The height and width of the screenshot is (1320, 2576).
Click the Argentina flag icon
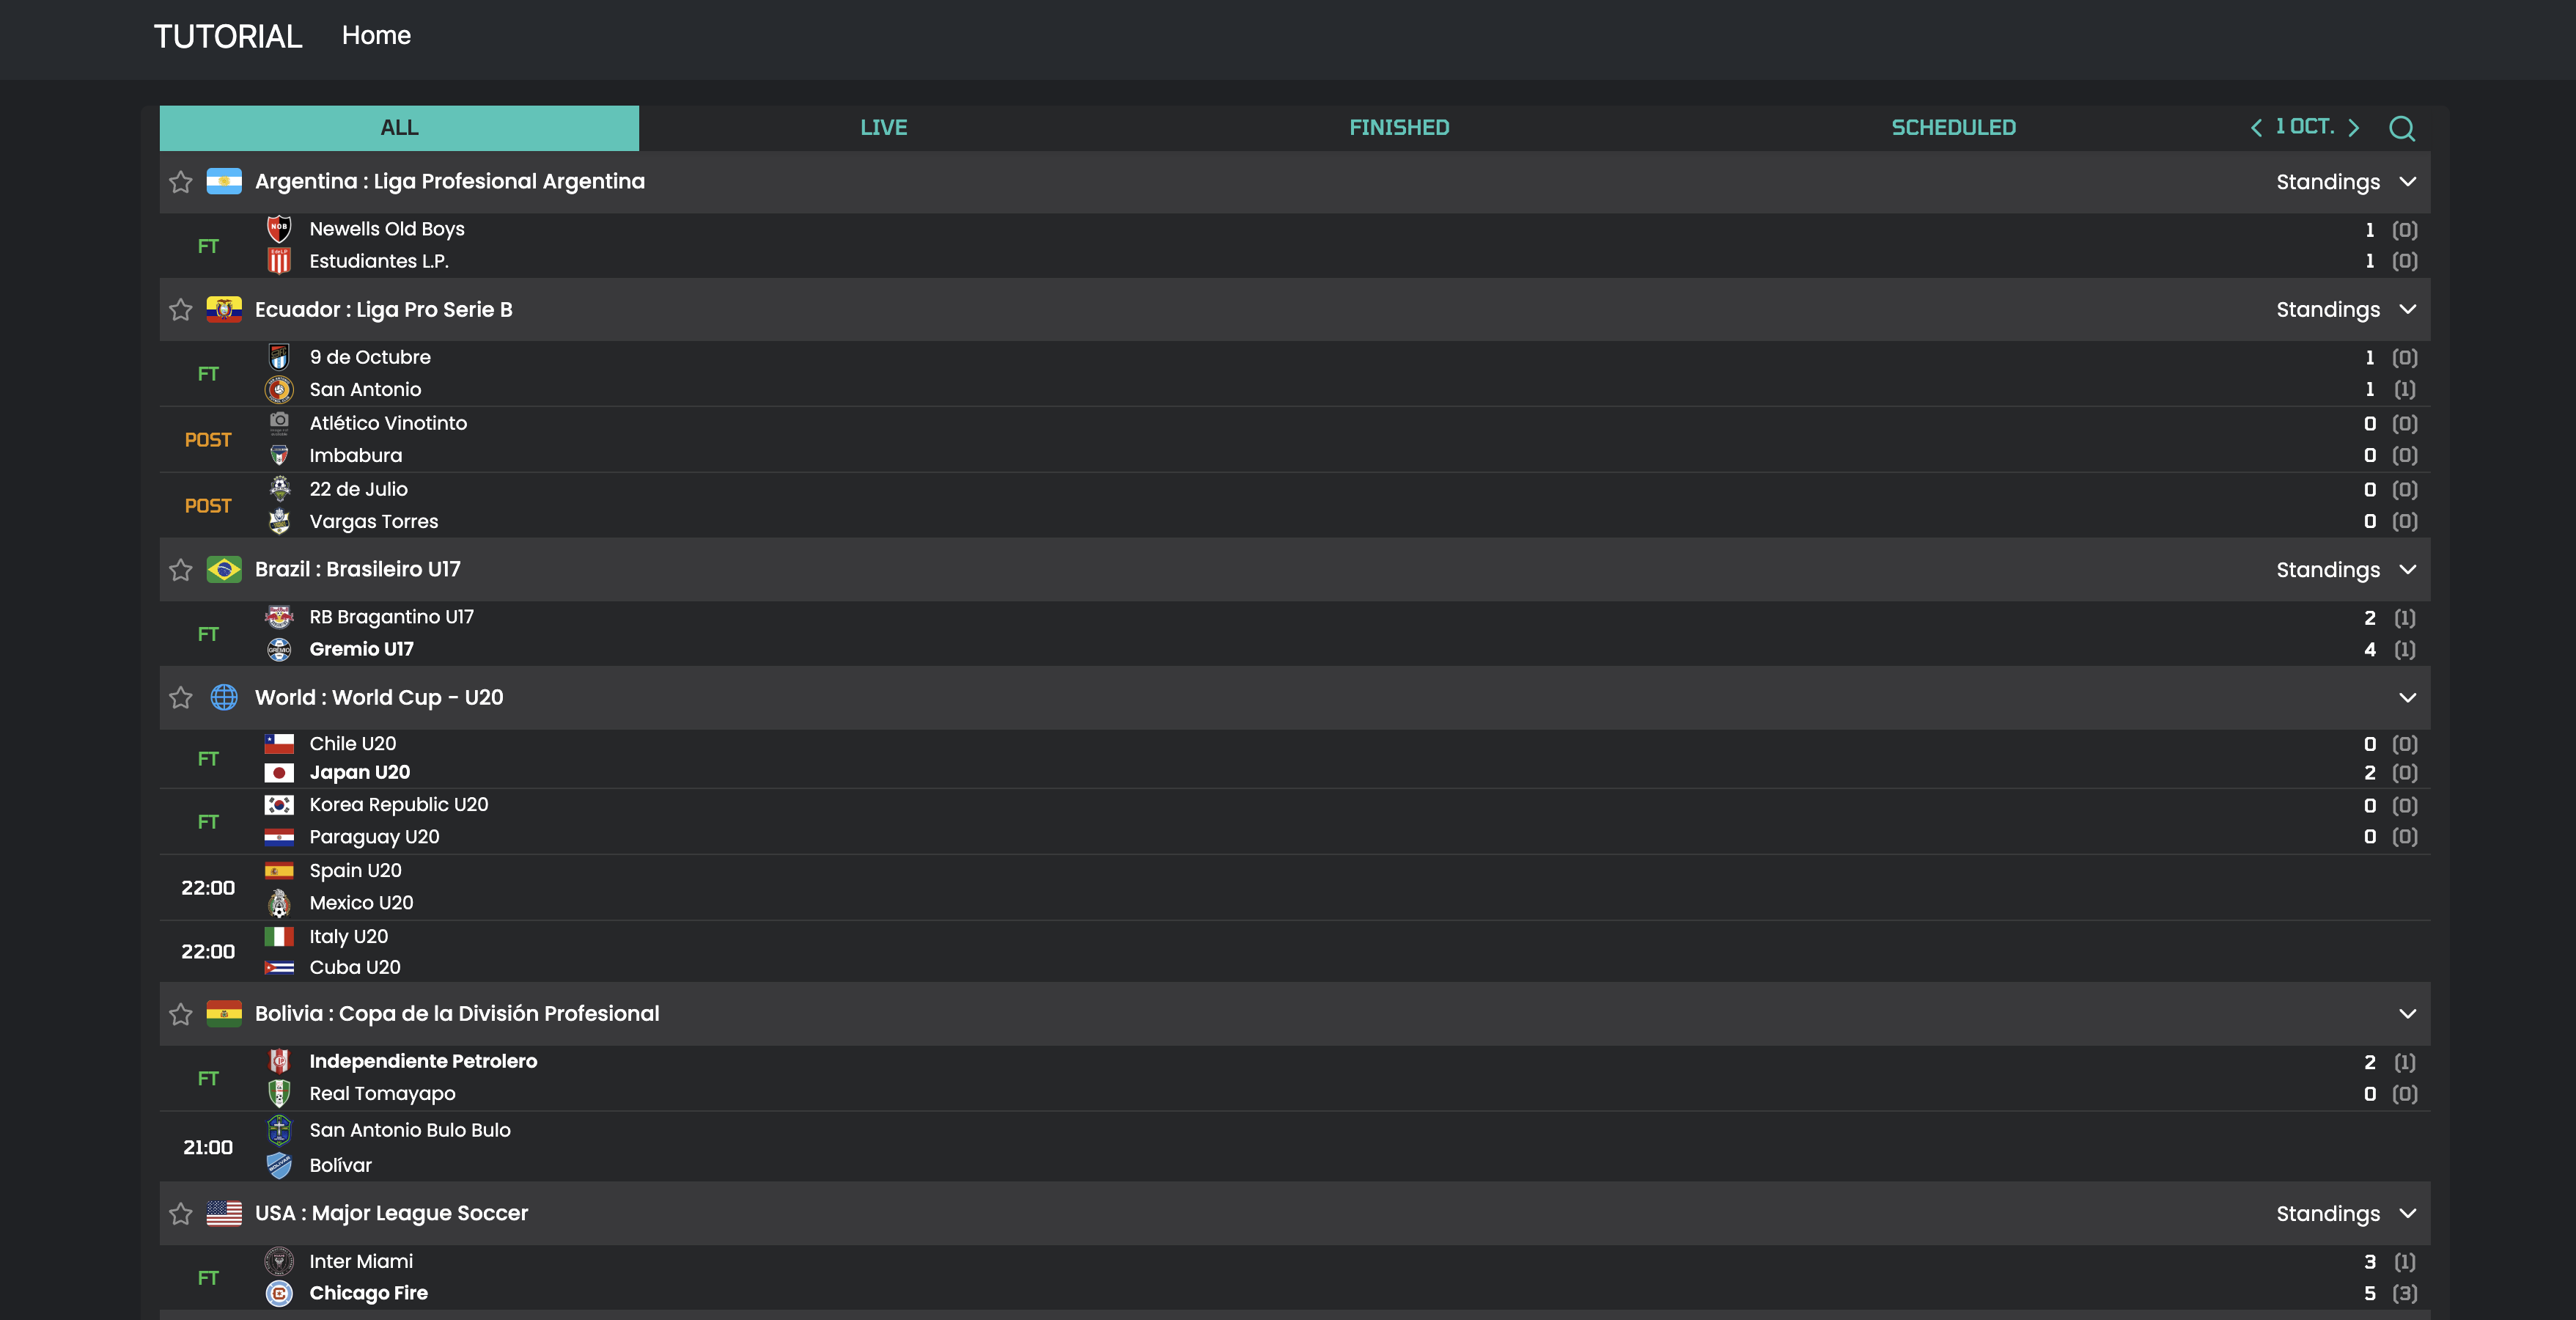click(x=224, y=181)
